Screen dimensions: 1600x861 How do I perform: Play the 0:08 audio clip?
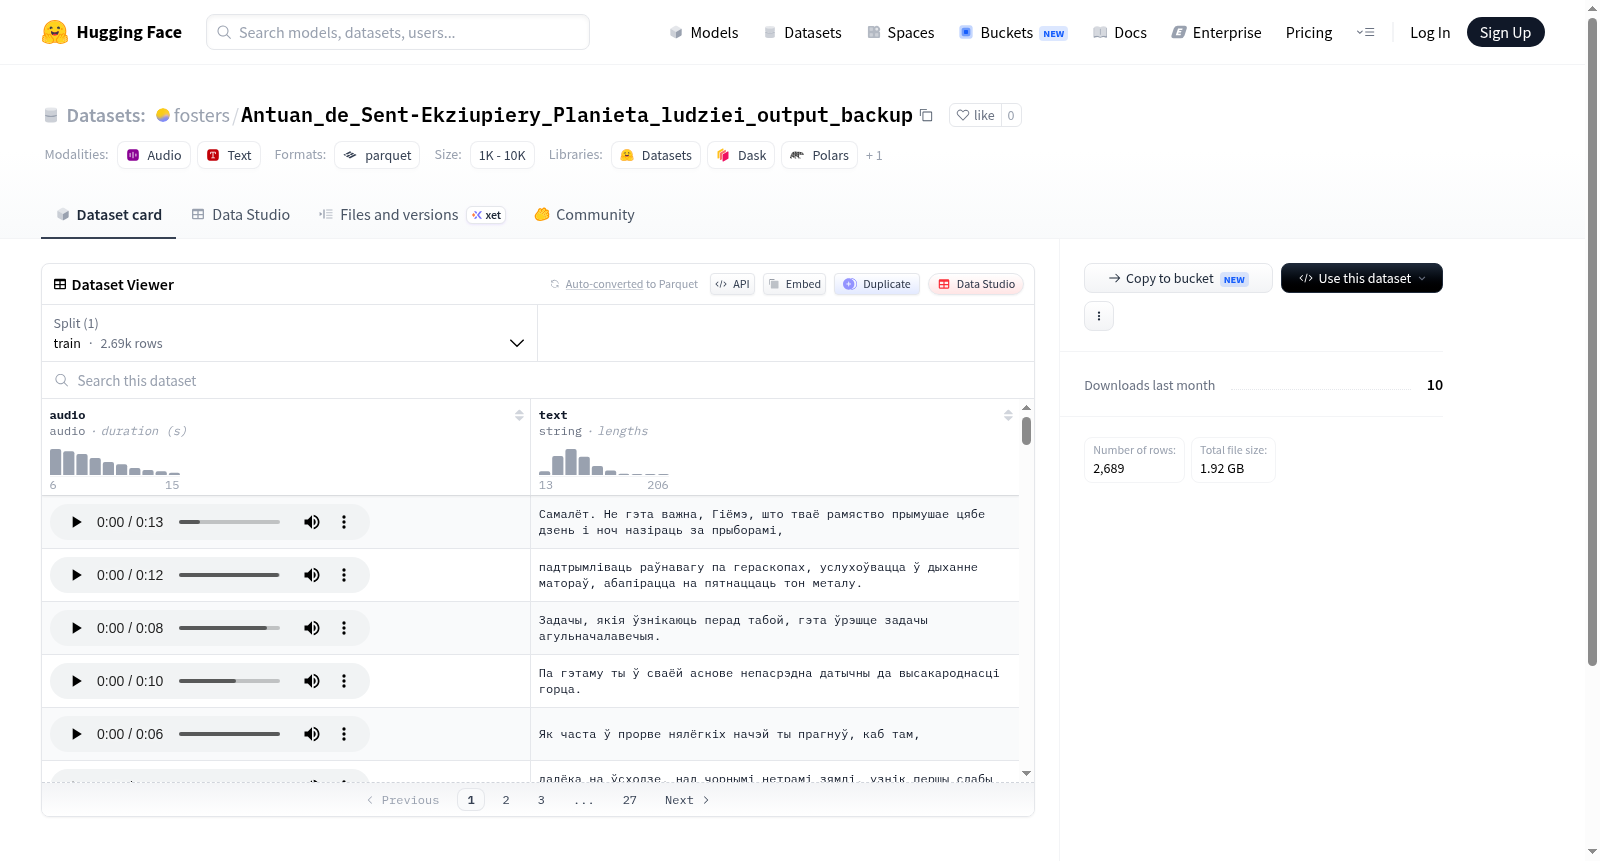pyautogui.click(x=76, y=628)
